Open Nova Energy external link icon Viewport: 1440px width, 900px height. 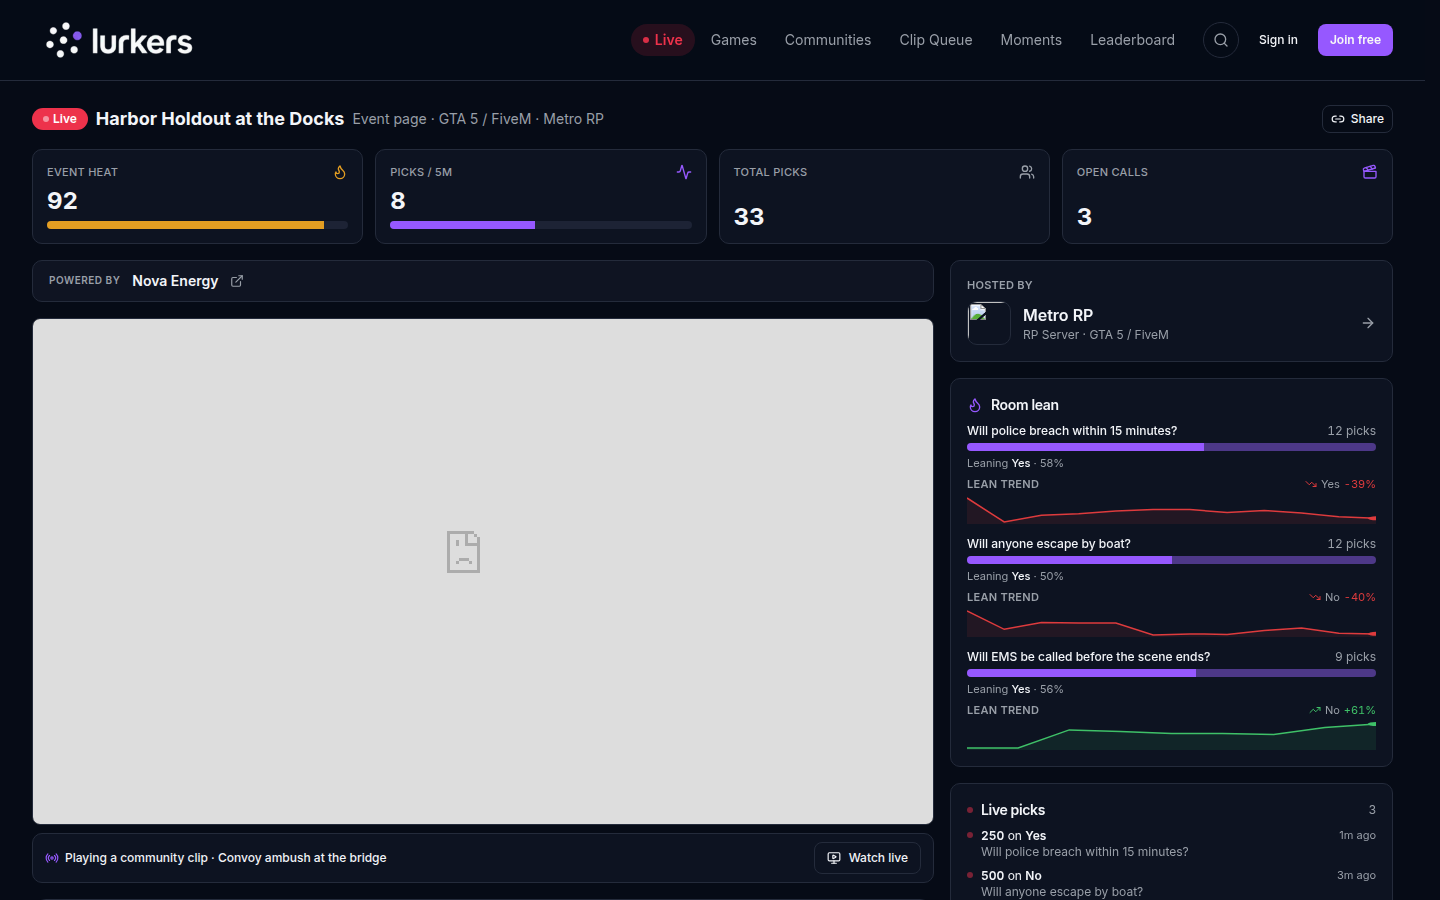(237, 281)
